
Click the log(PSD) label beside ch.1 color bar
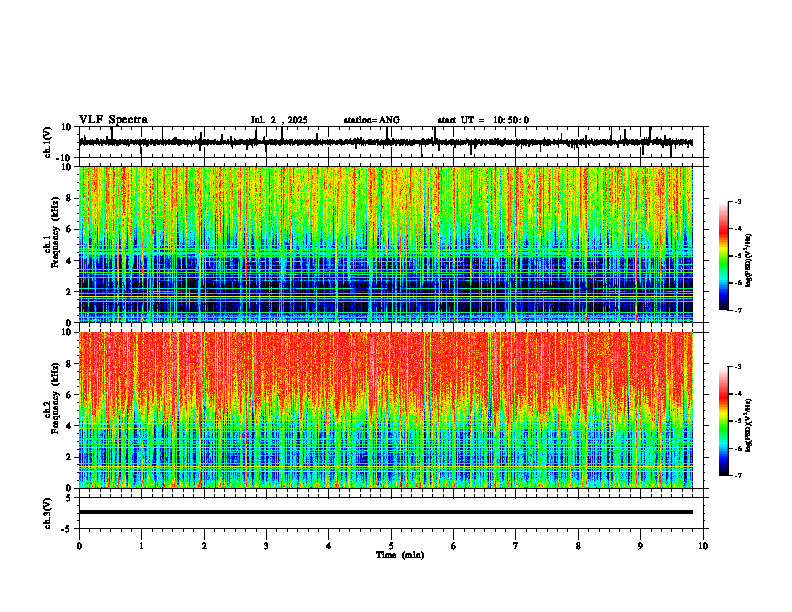pos(749,260)
